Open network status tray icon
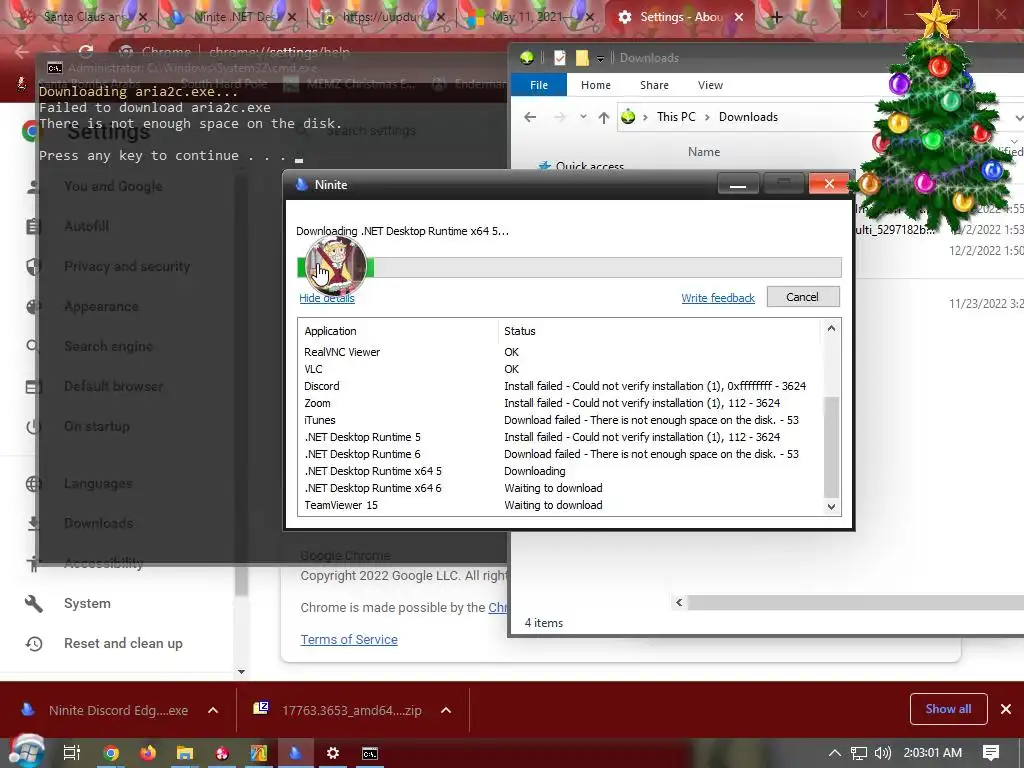Image resolution: width=1024 pixels, height=768 pixels. click(859, 753)
